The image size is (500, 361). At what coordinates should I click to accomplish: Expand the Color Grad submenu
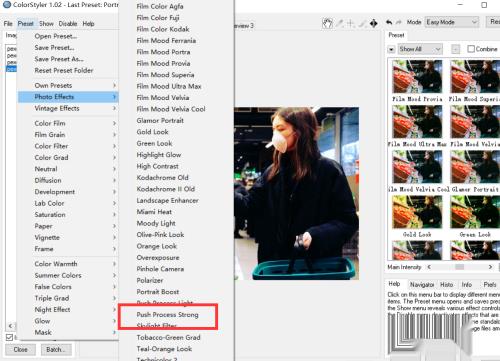(x=68, y=157)
